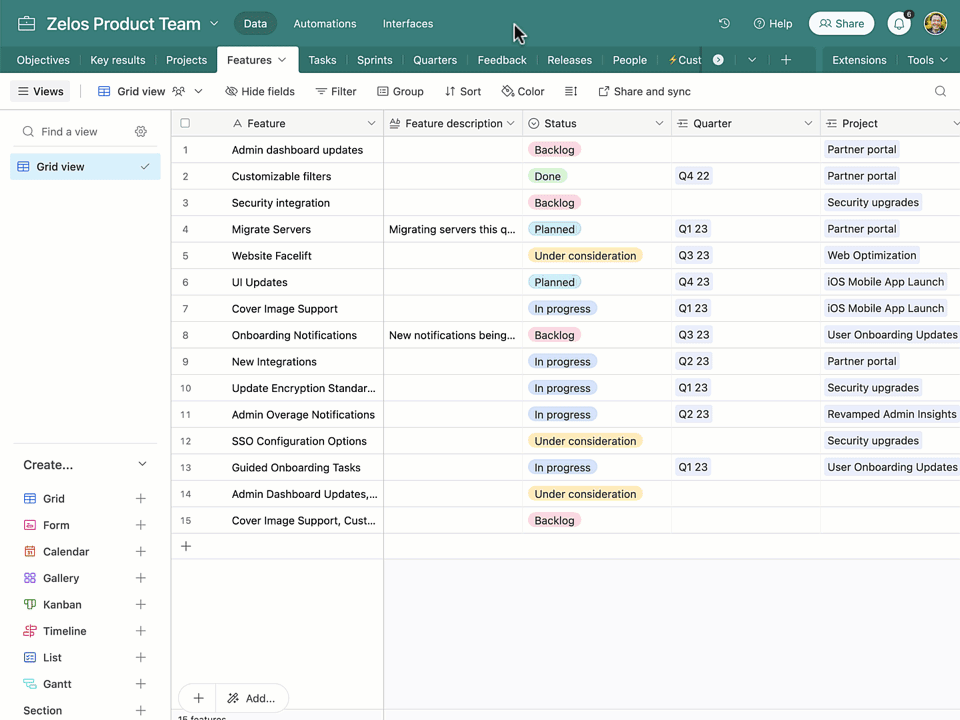Open the Status field dropdown
This screenshot has height=720, width=960.
tap(659, 122)
